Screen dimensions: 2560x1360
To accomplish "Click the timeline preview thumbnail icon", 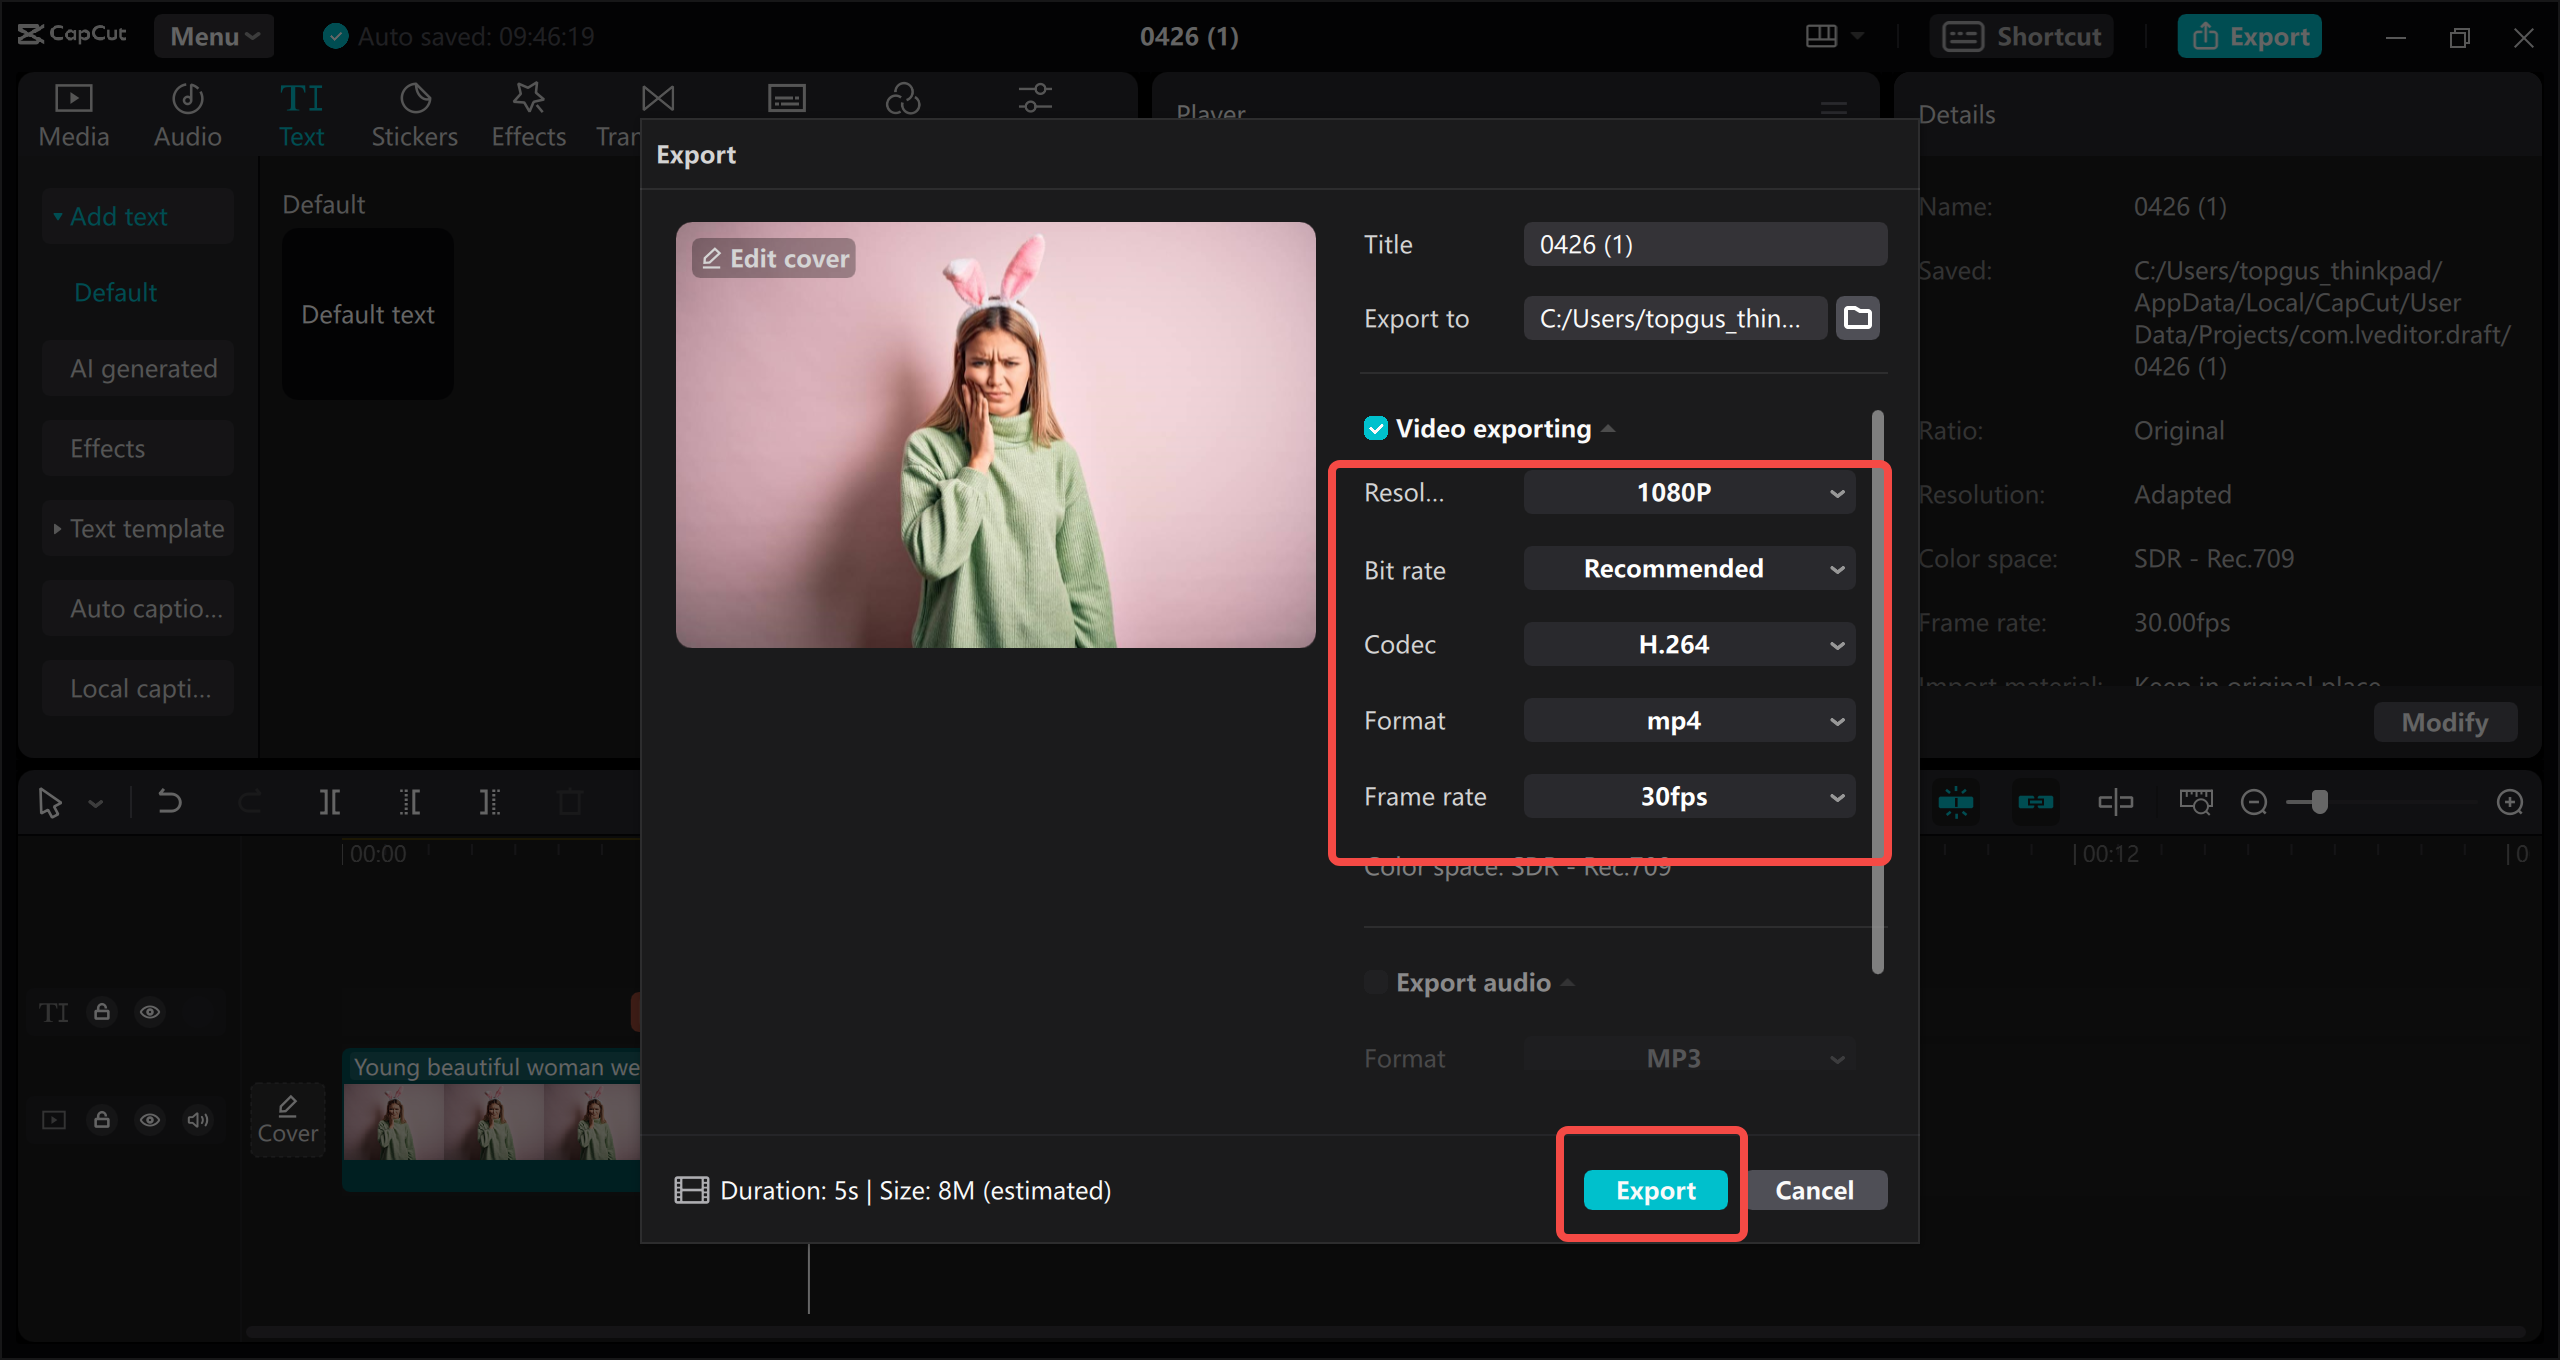I will [x=2196, y=802].
